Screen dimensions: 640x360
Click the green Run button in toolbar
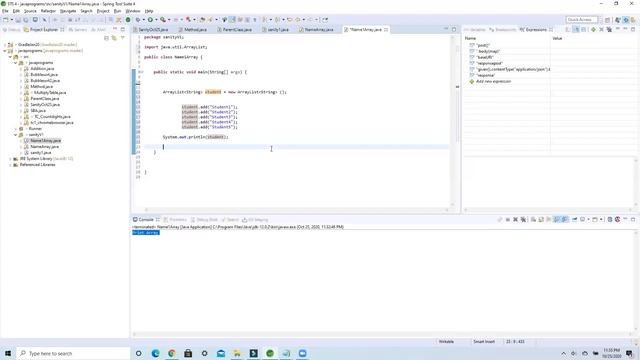150,20
